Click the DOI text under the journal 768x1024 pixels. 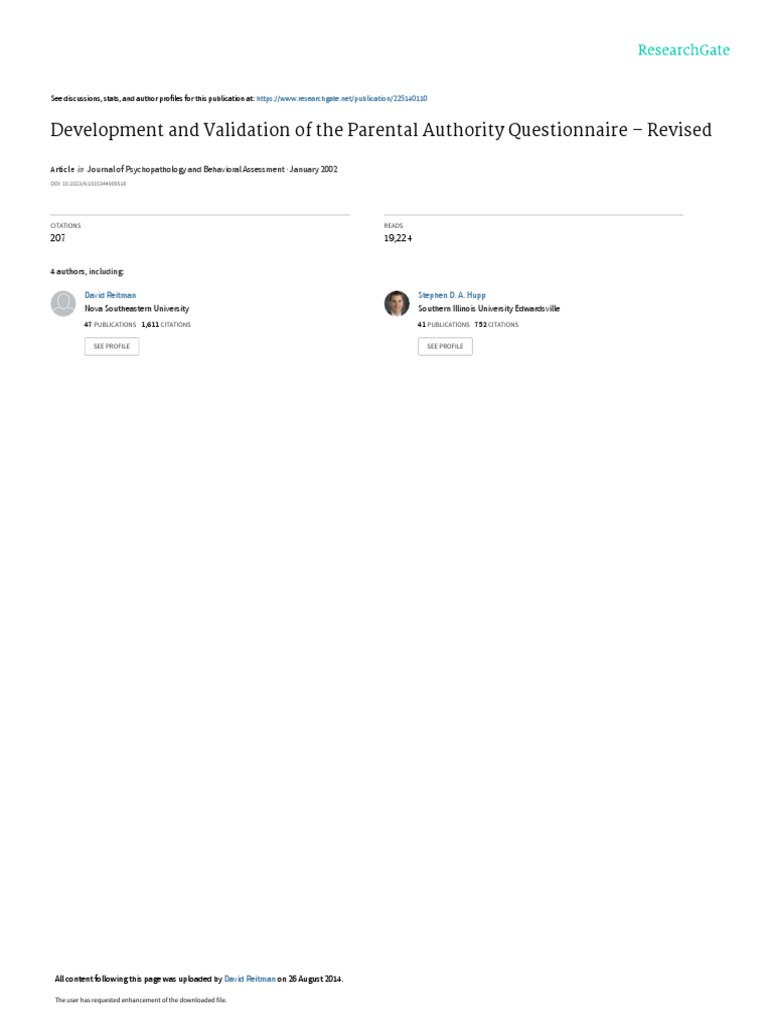click(89, 184)
